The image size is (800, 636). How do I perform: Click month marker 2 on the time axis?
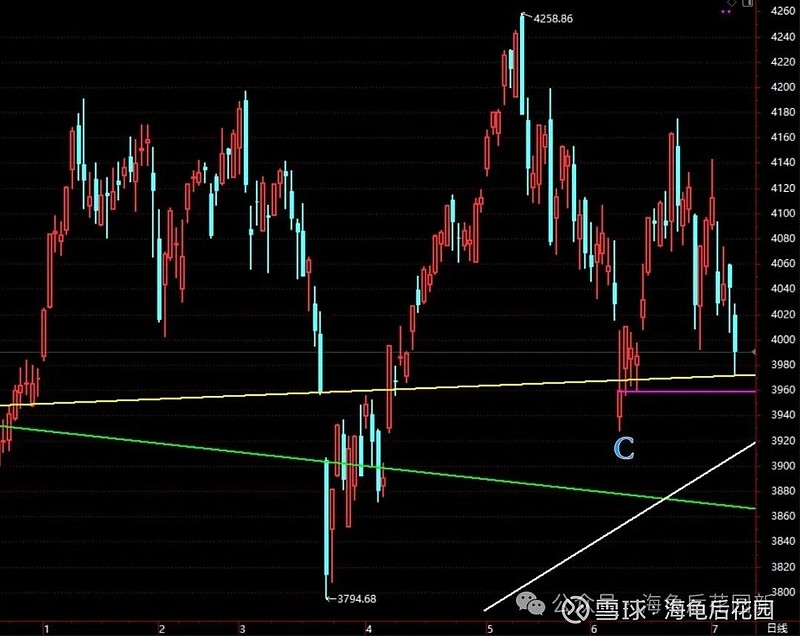pyautogui.click(x=162, y=629)
